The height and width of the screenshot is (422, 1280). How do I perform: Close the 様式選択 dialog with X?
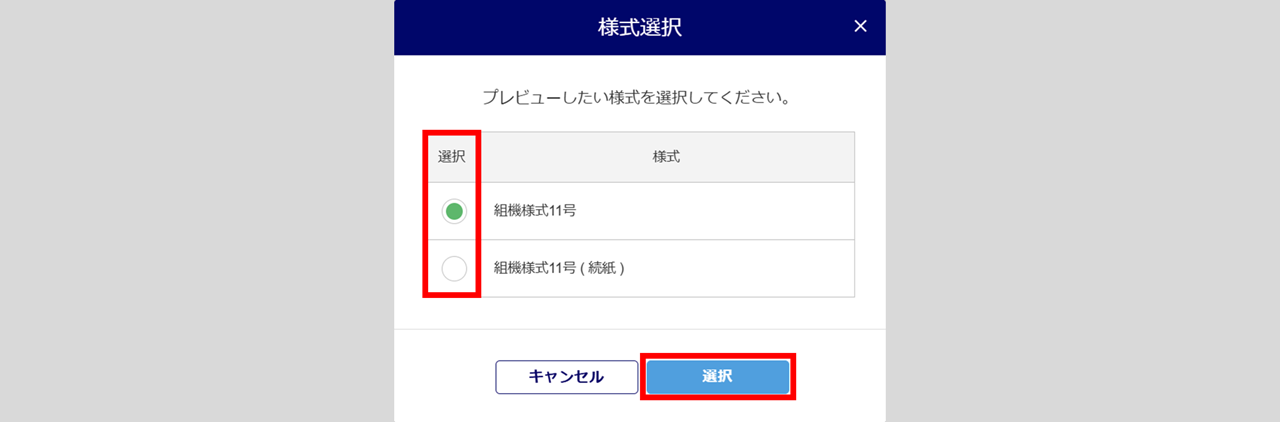[x=860, y=27]
